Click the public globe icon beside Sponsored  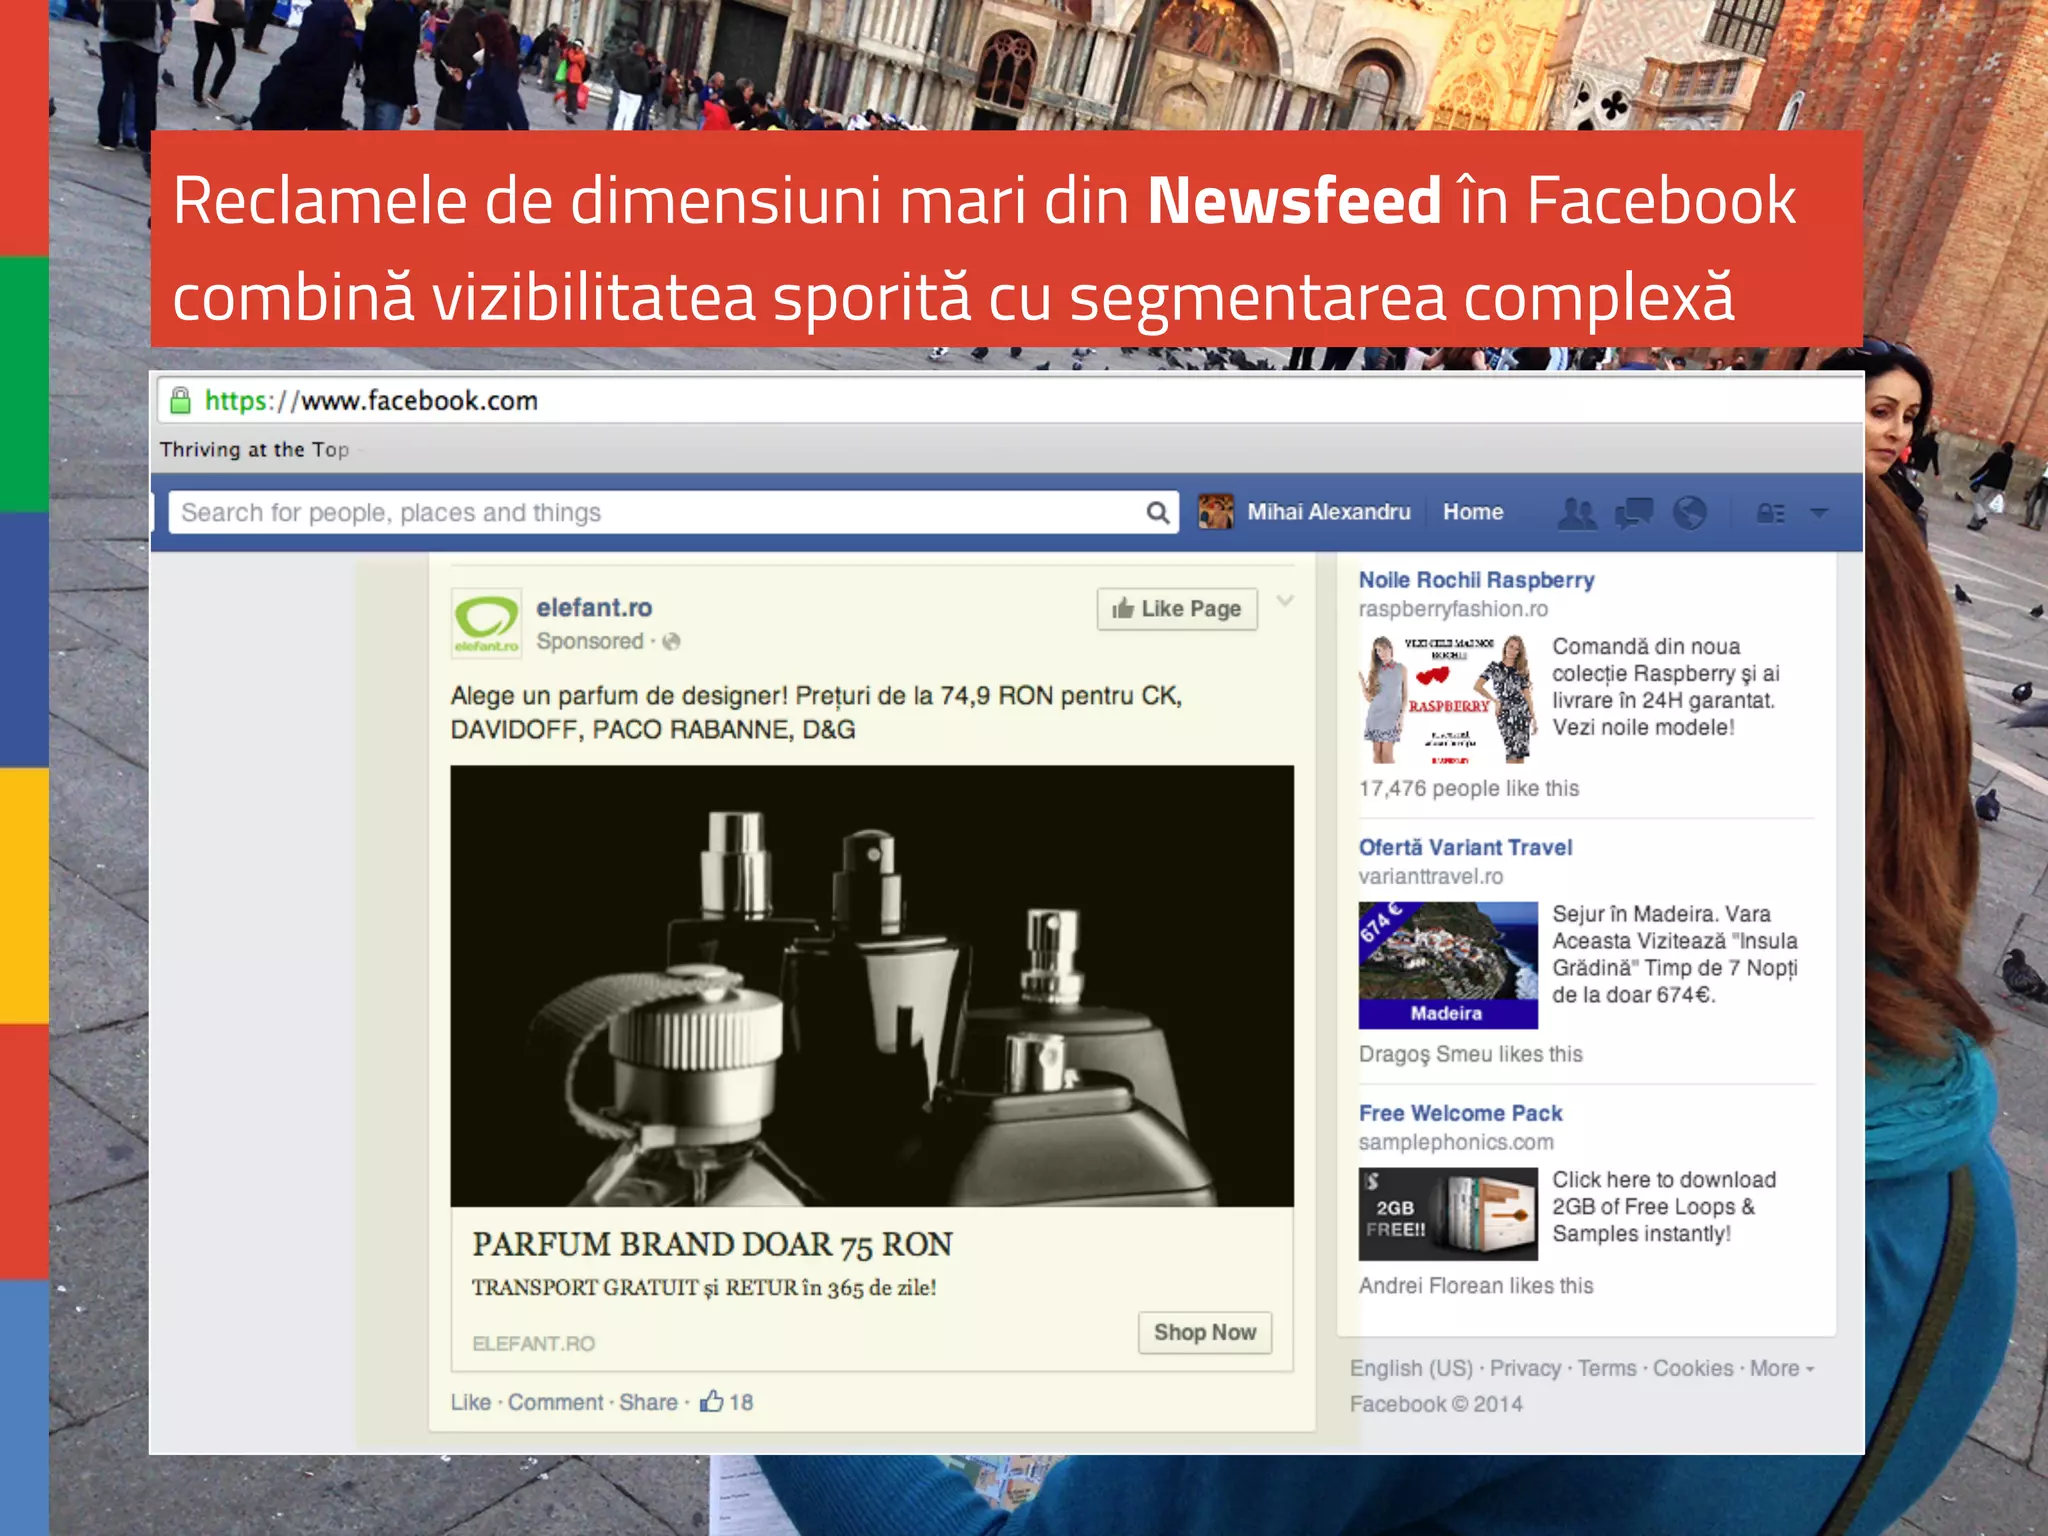tap(671, 642)
